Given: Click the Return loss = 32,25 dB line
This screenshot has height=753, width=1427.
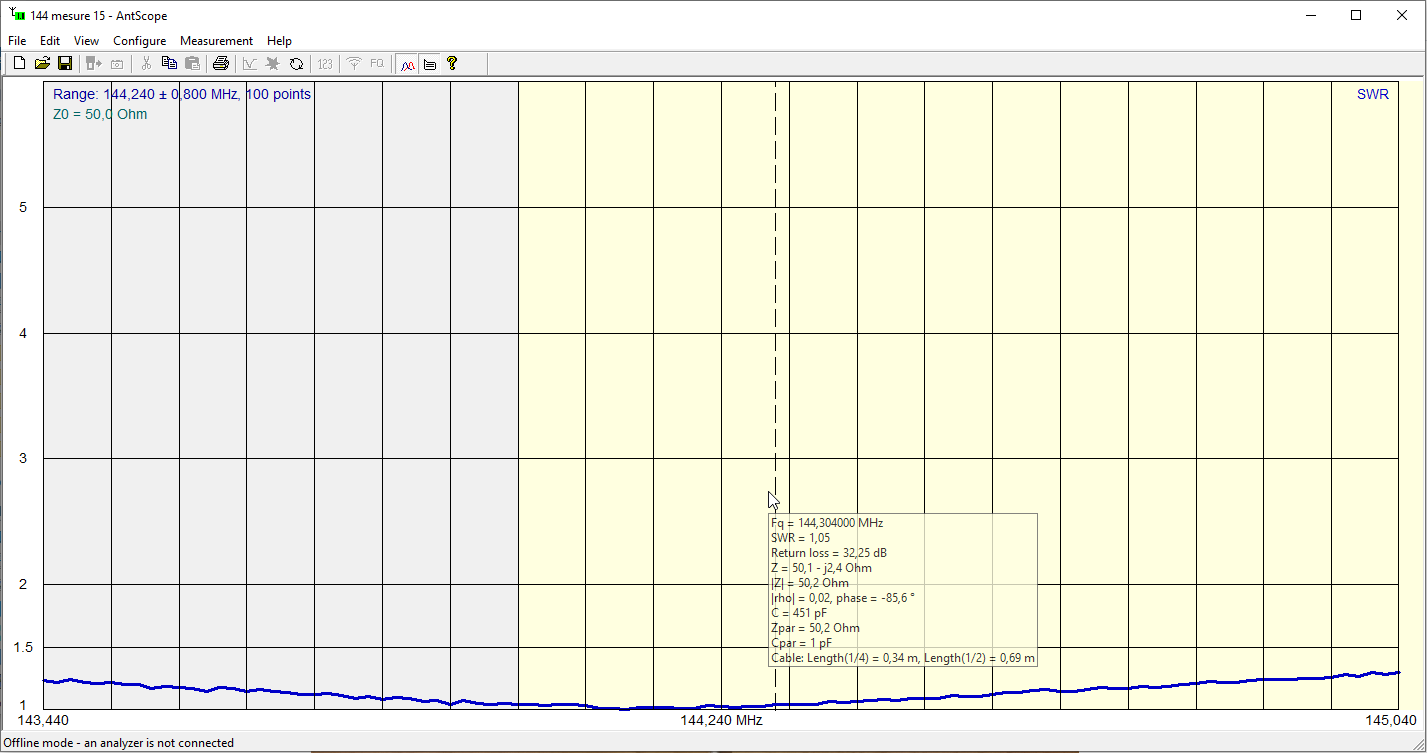Looking at the screenshot, I should (829, 553).
